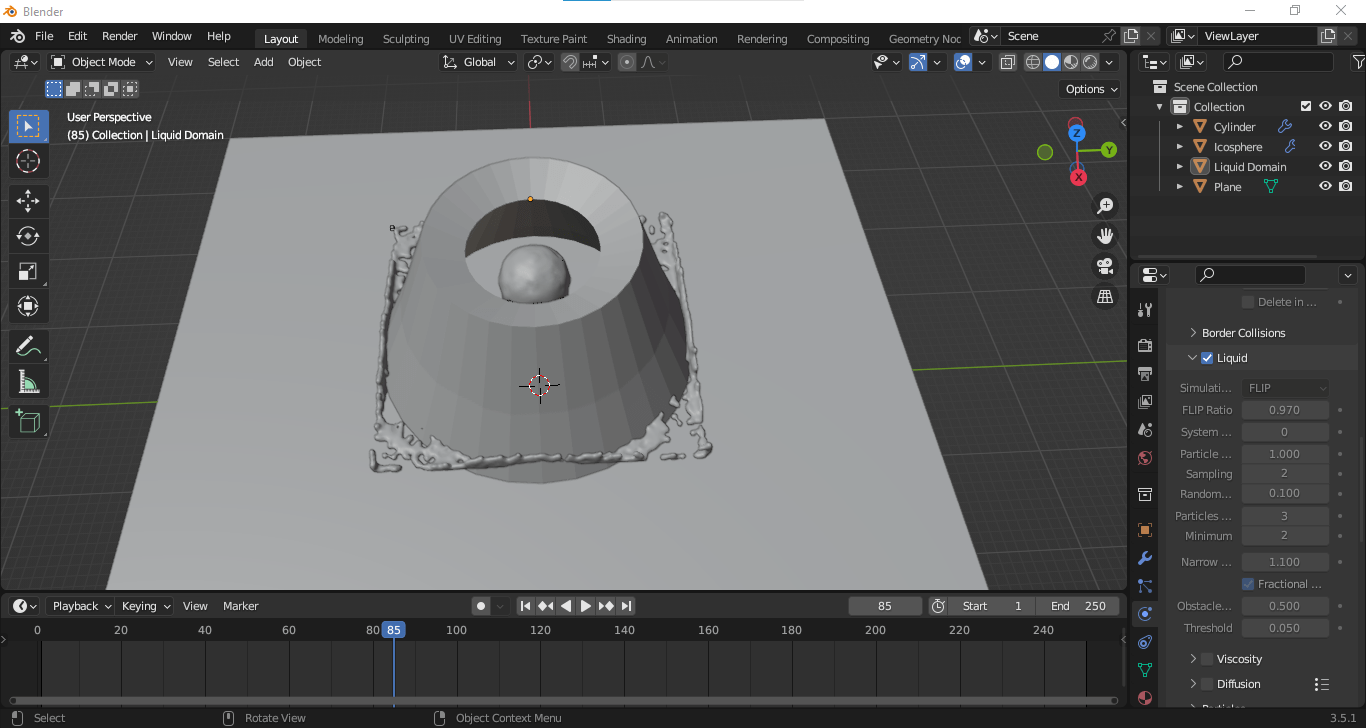Switch to the Shading workspace tab
Image resolution: width=1366 pixels, height=728 pixels.
[627, 38]
